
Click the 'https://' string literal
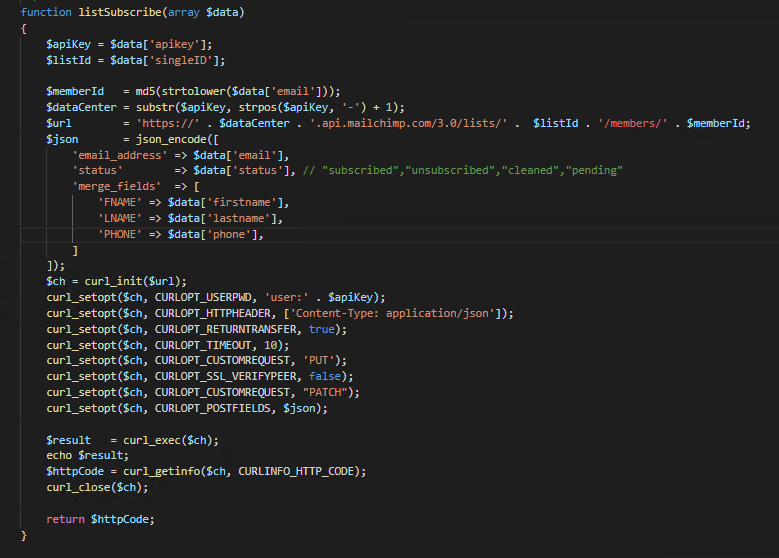coord(168,123)
